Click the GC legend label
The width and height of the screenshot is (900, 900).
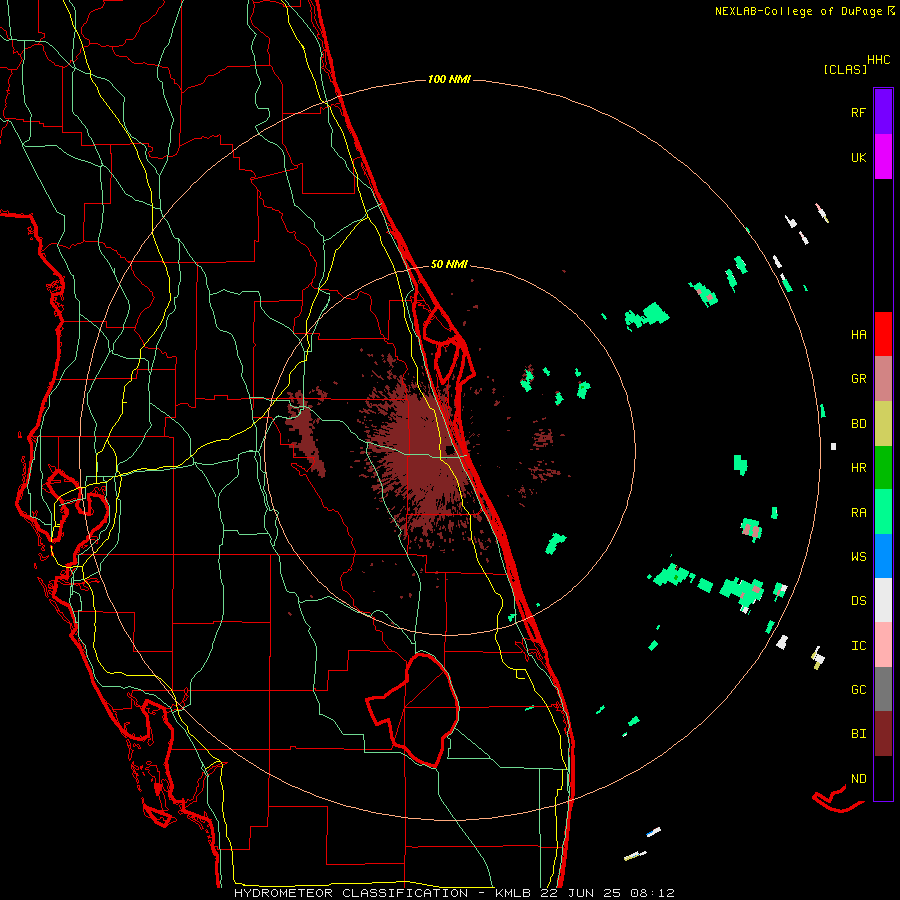pyautogui.click(x=858, y=689)
